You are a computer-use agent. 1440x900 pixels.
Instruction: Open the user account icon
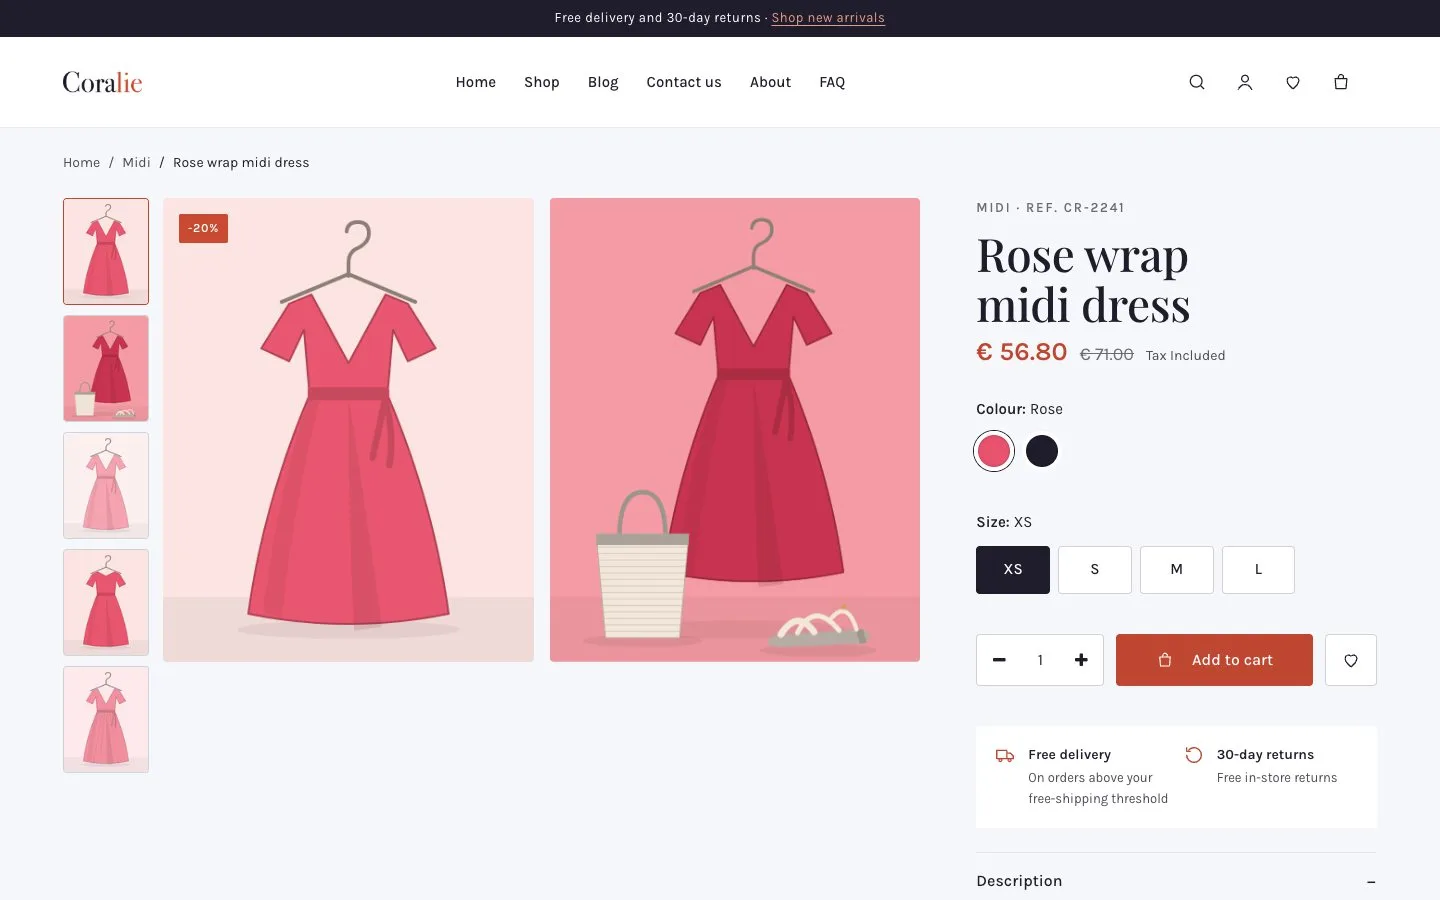[x=1245, y=82]
